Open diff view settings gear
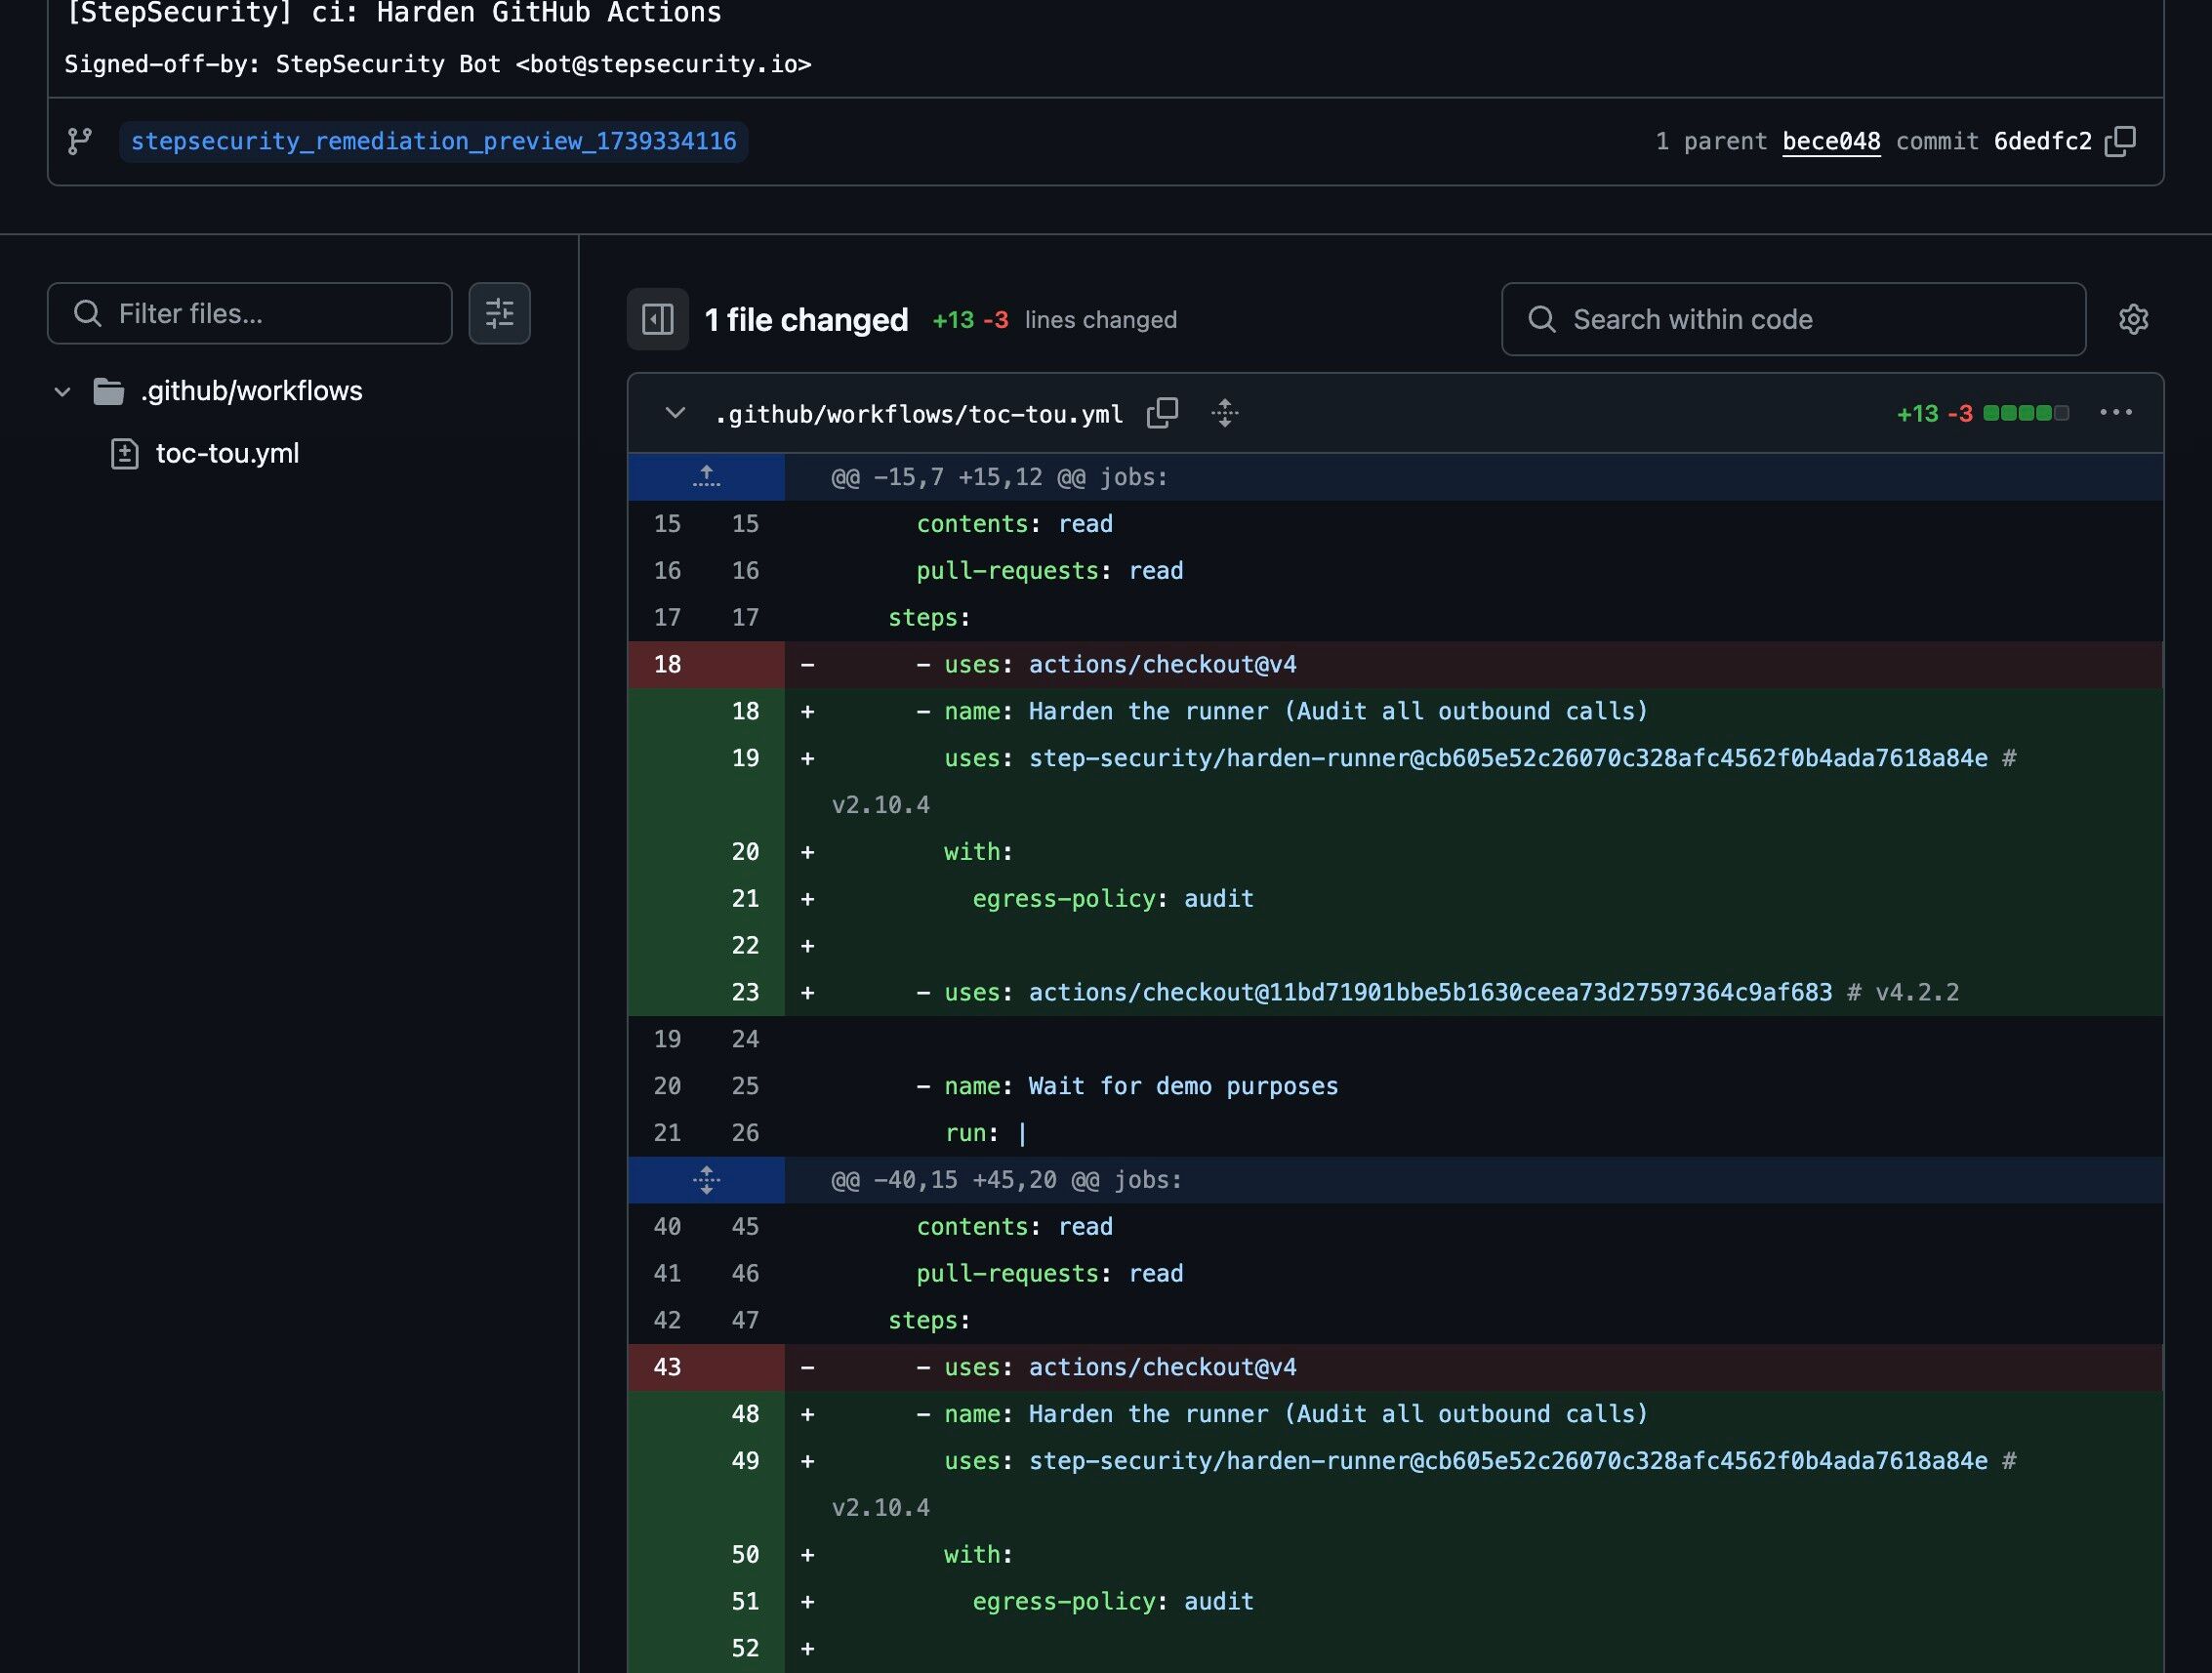The image size is (2212, 1673). click(2133, 319)
